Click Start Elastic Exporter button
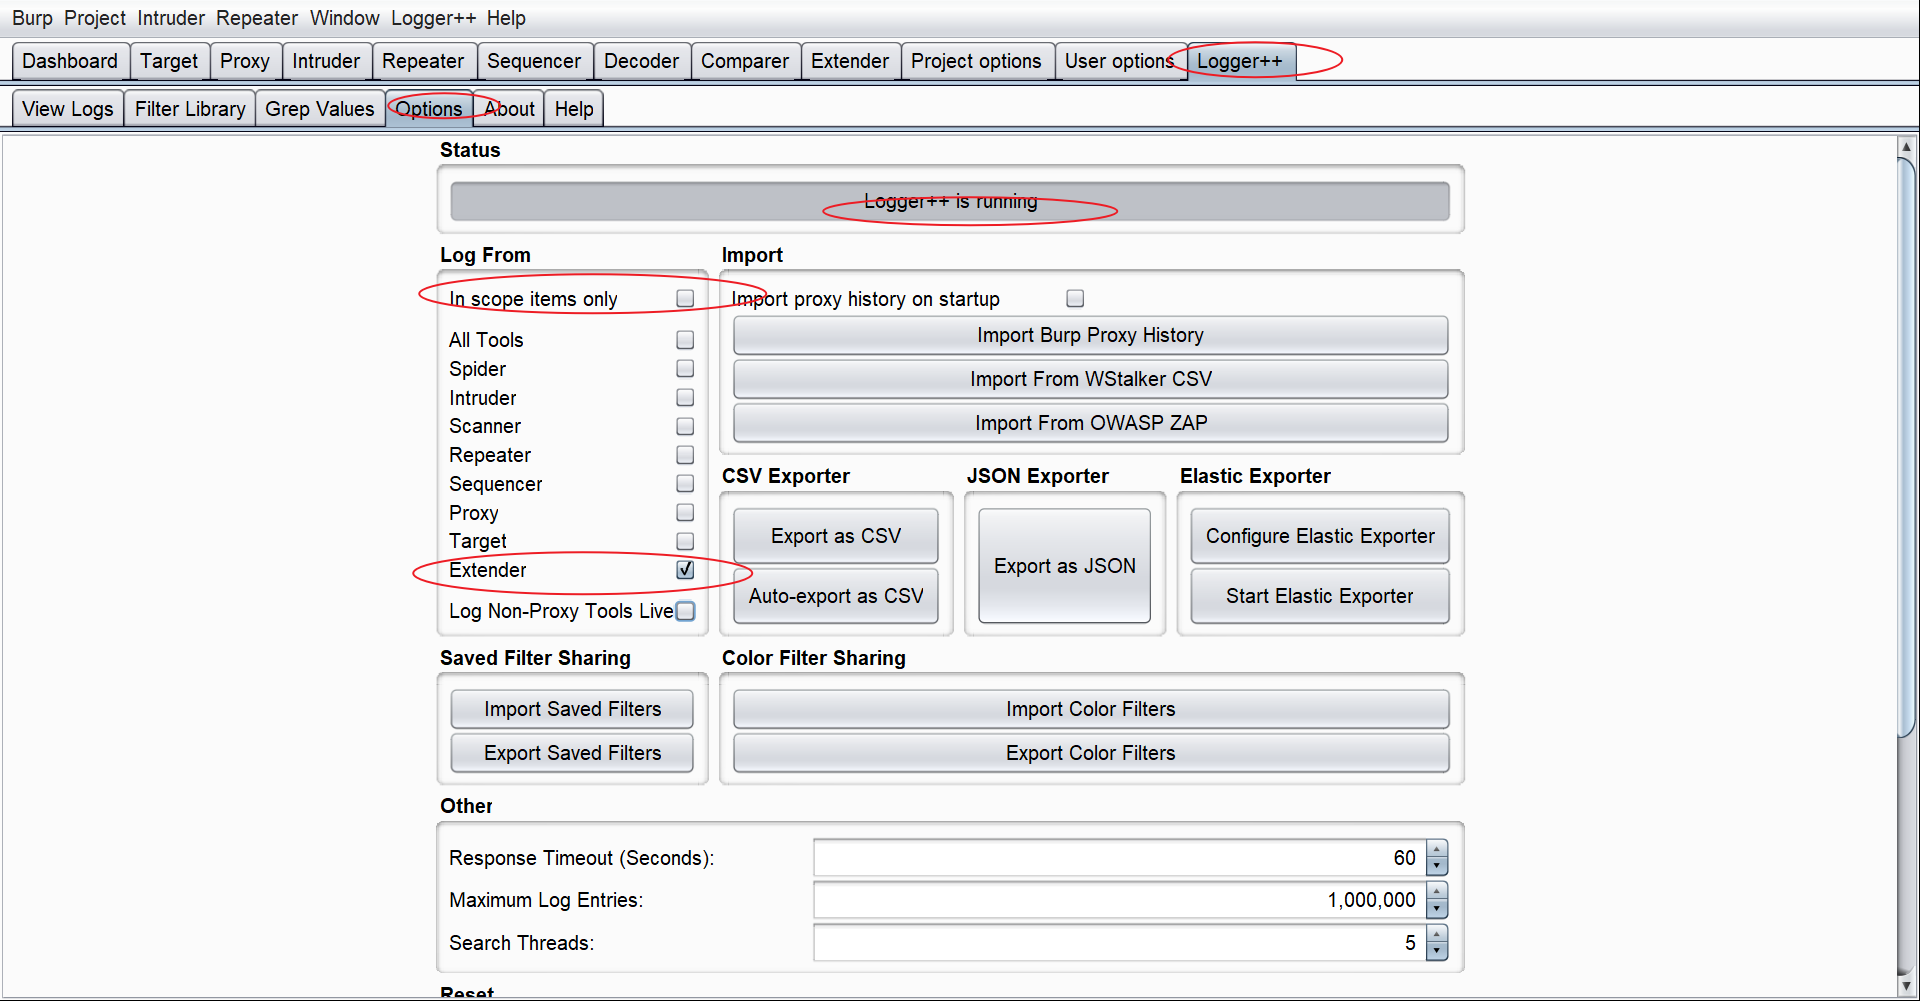The height and width of the screenshot is (1001, 1920). tap(1320, 596)
